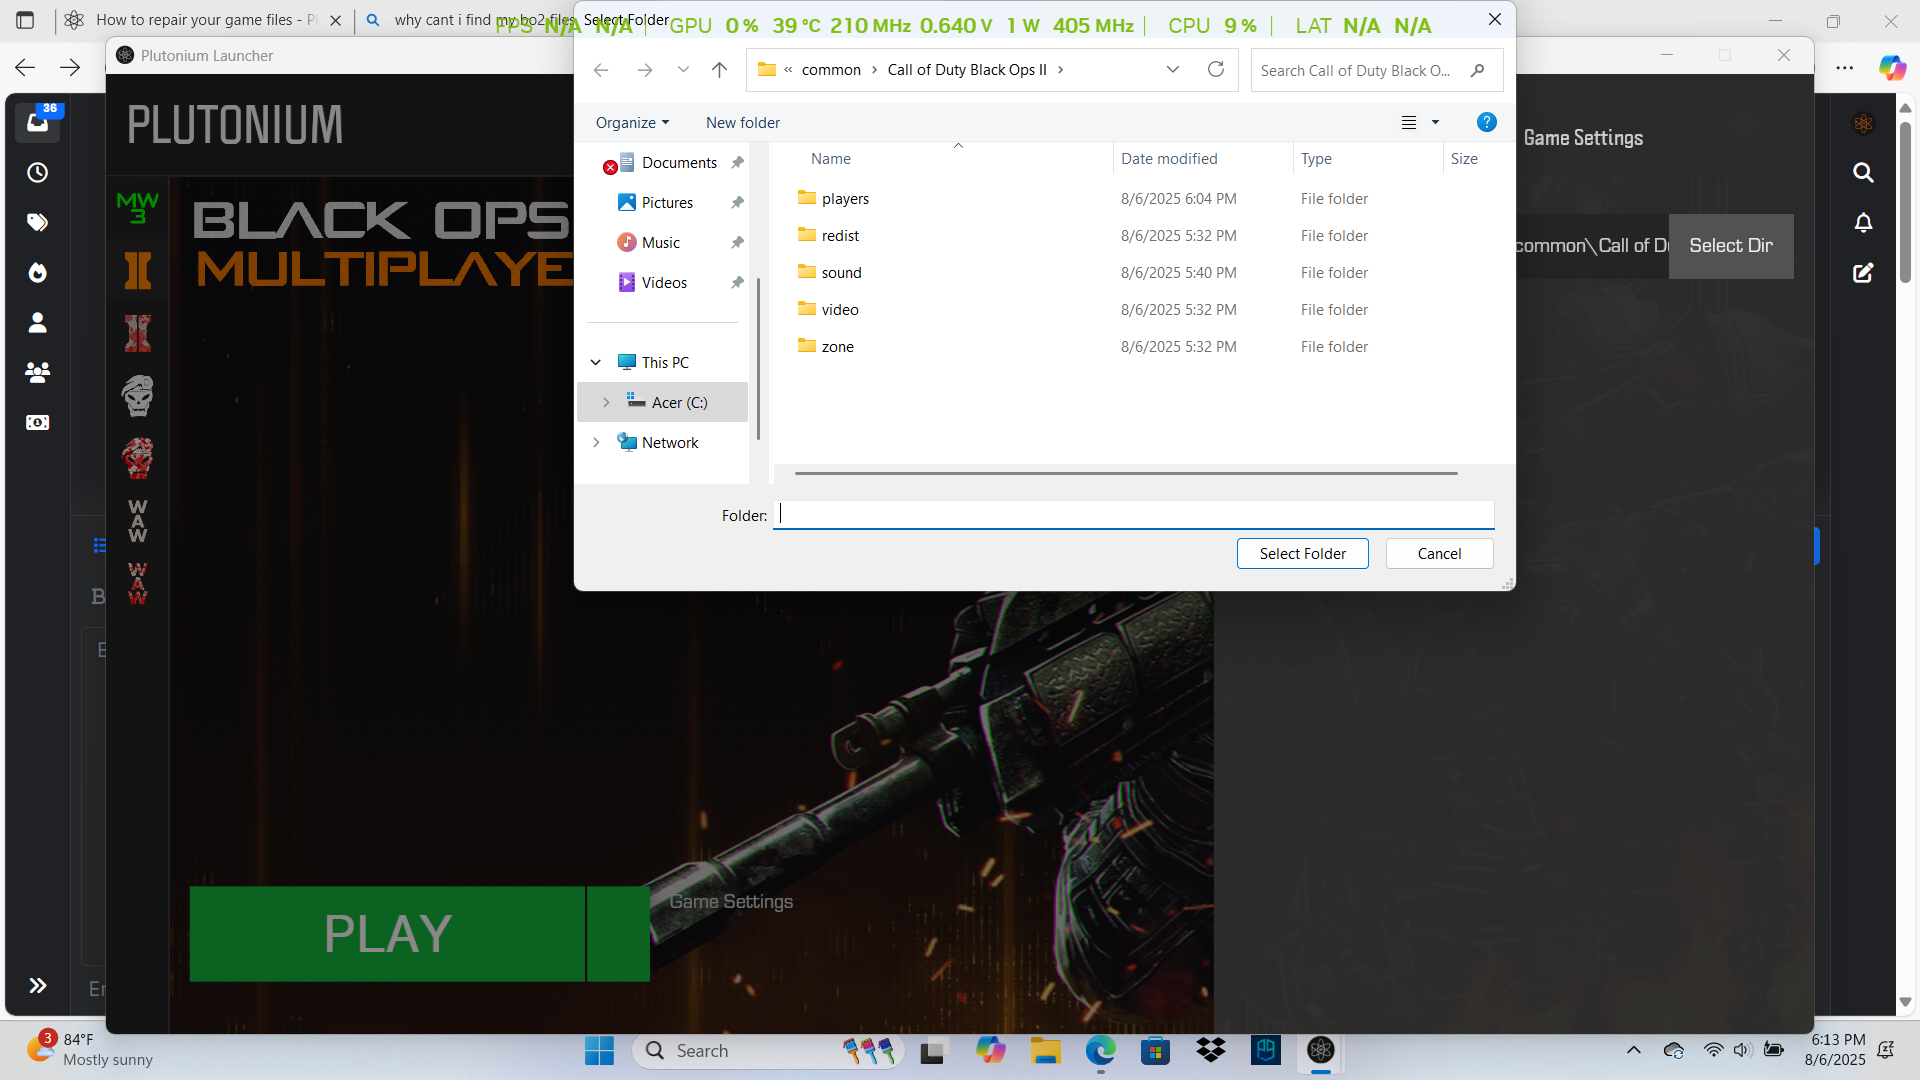Viewport: 1920px width, 1080px height.
Task: Select the zone folder
Action: (x=837, y=346)
